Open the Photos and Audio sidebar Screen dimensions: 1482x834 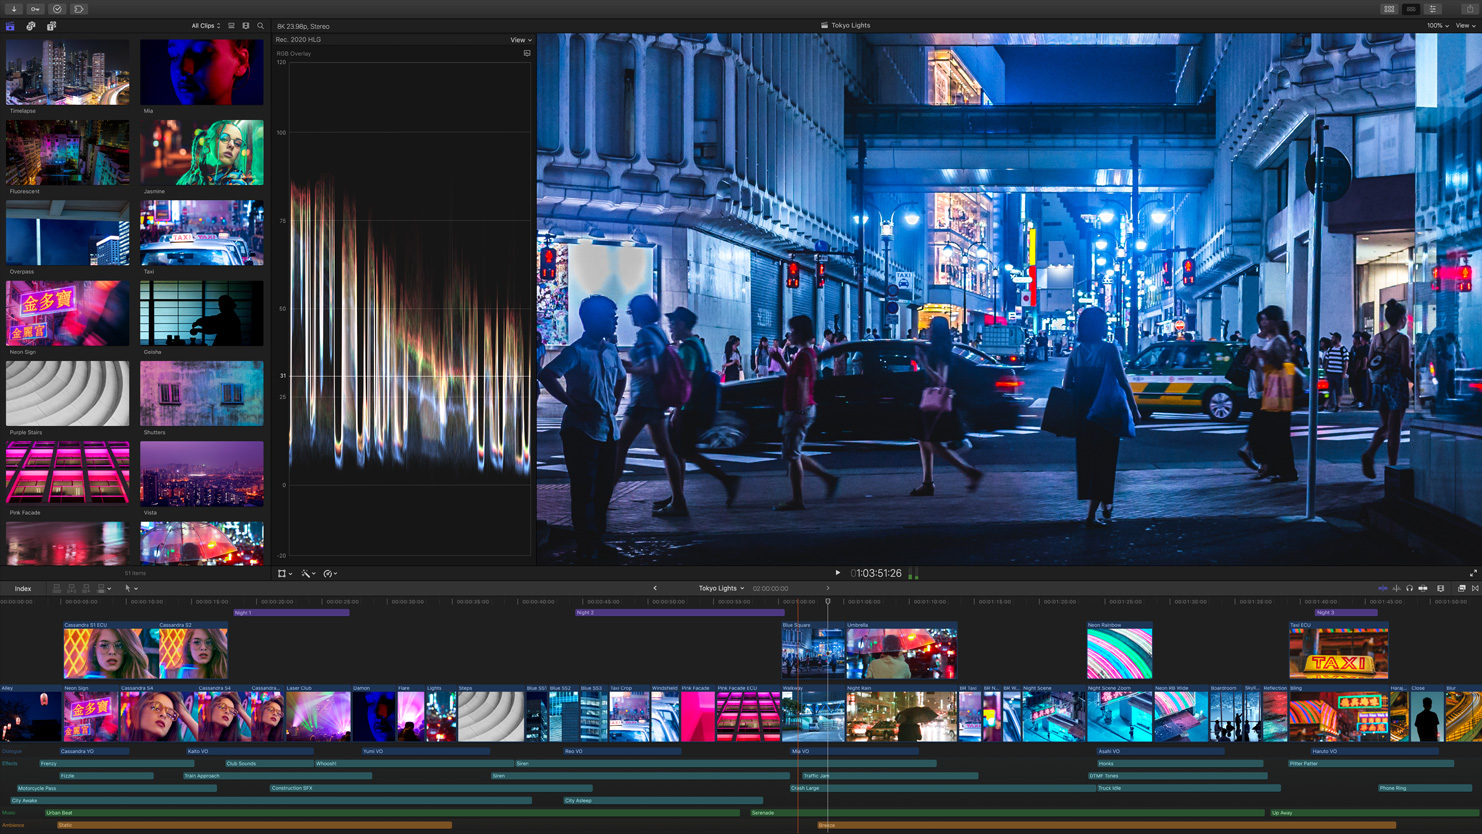pyautogui.click(x=31, y=26)
